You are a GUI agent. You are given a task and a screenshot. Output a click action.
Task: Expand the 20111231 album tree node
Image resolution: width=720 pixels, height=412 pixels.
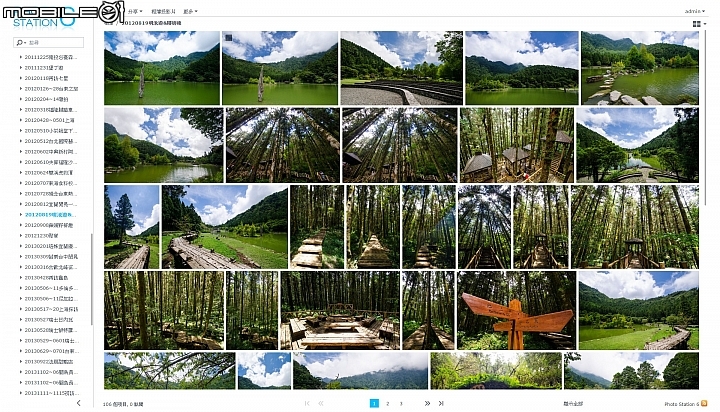[21, 68]
